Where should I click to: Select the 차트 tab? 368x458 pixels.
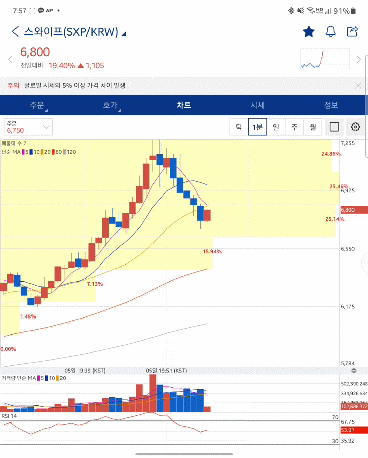click(x=184, y=105)
